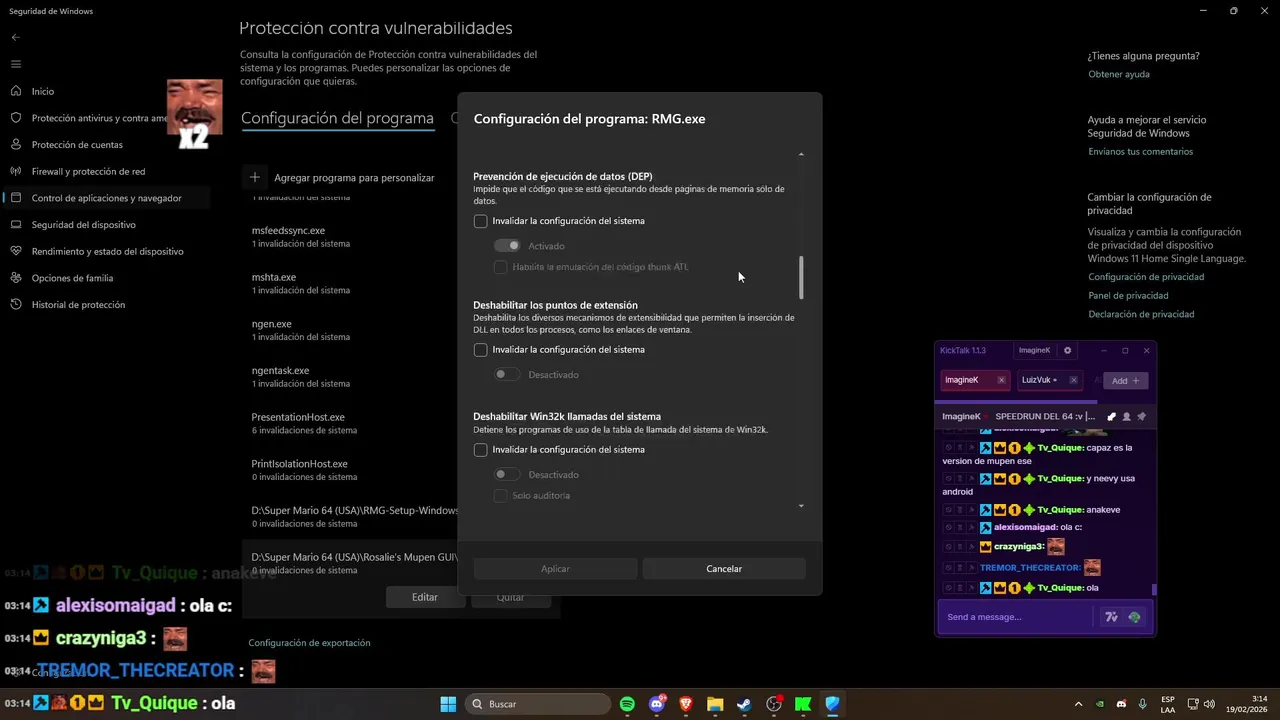
Task: Click the Cancelar button
Action: [x=724, y=569]
